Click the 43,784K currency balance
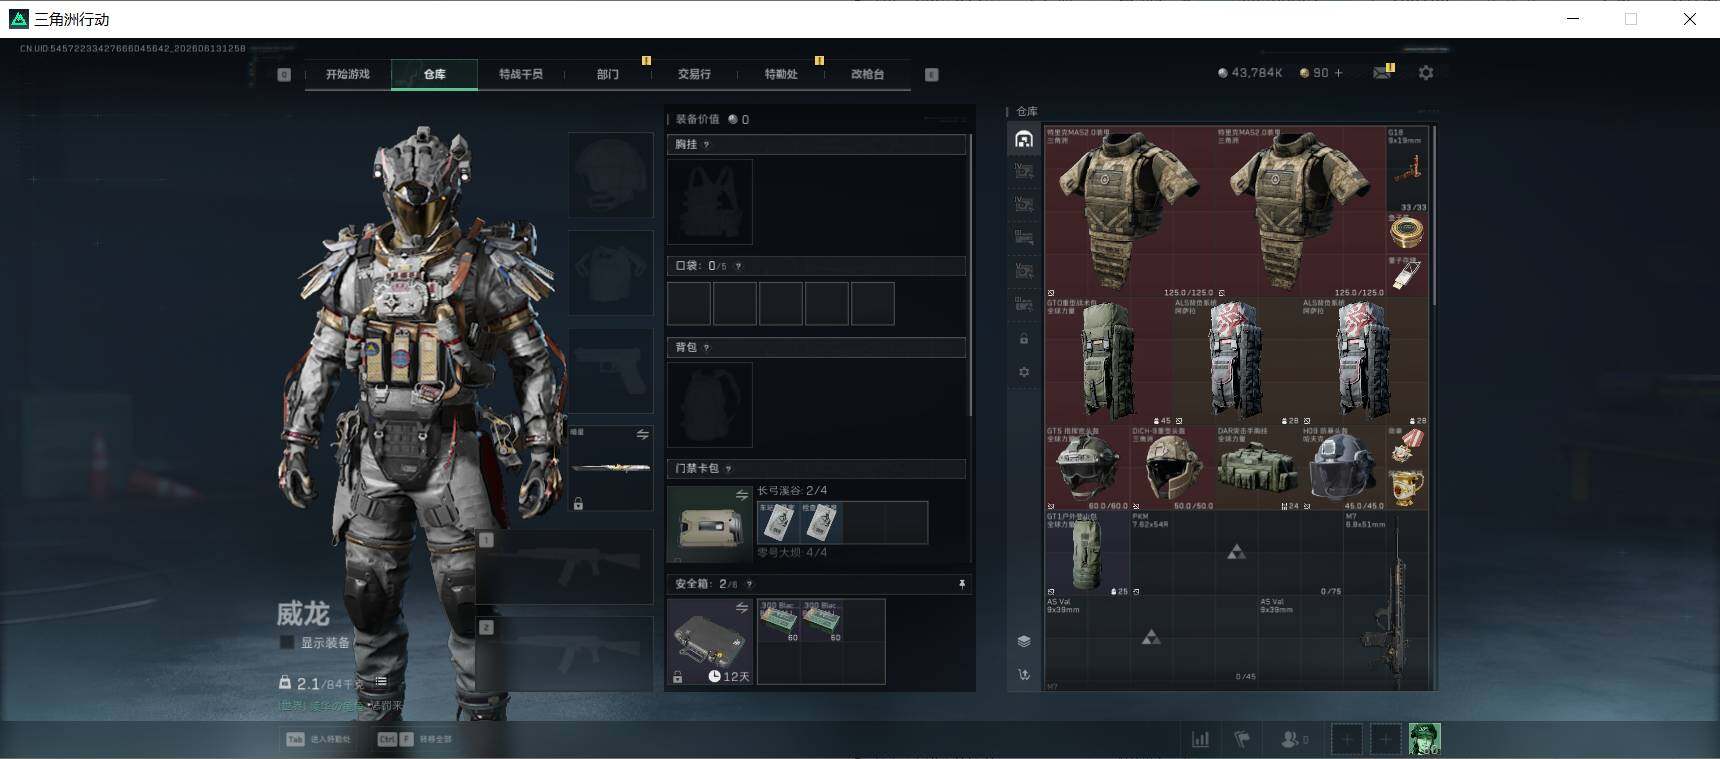This screenshot has height=759, width=1720. pos(1250,73)
